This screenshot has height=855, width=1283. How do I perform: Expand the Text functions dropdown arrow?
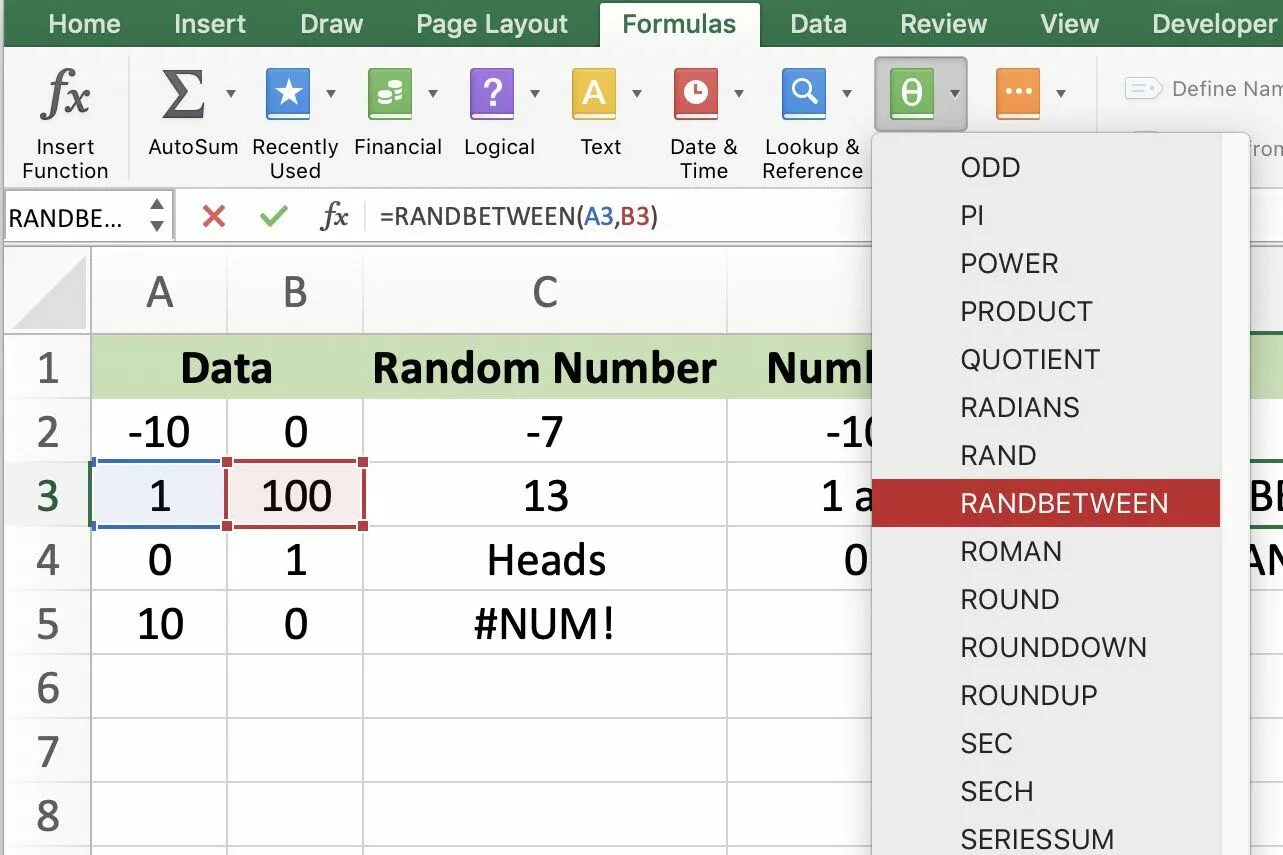[637, 94]
